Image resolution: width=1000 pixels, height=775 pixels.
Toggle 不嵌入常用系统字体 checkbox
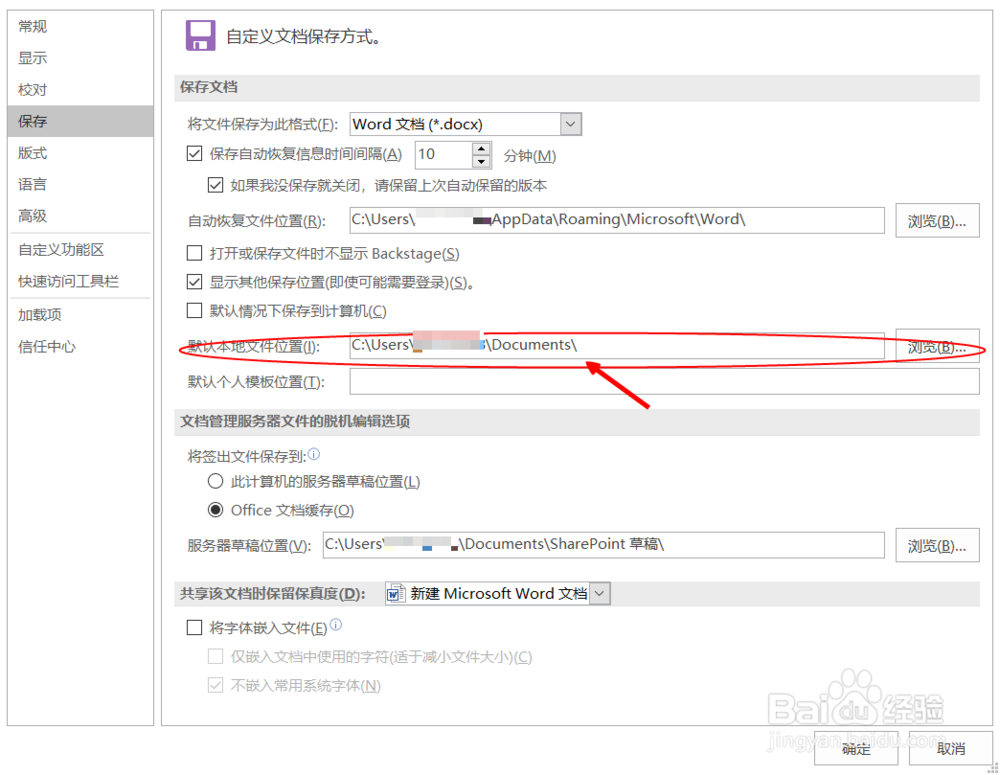pyautogui.click(x=216, y=685)
